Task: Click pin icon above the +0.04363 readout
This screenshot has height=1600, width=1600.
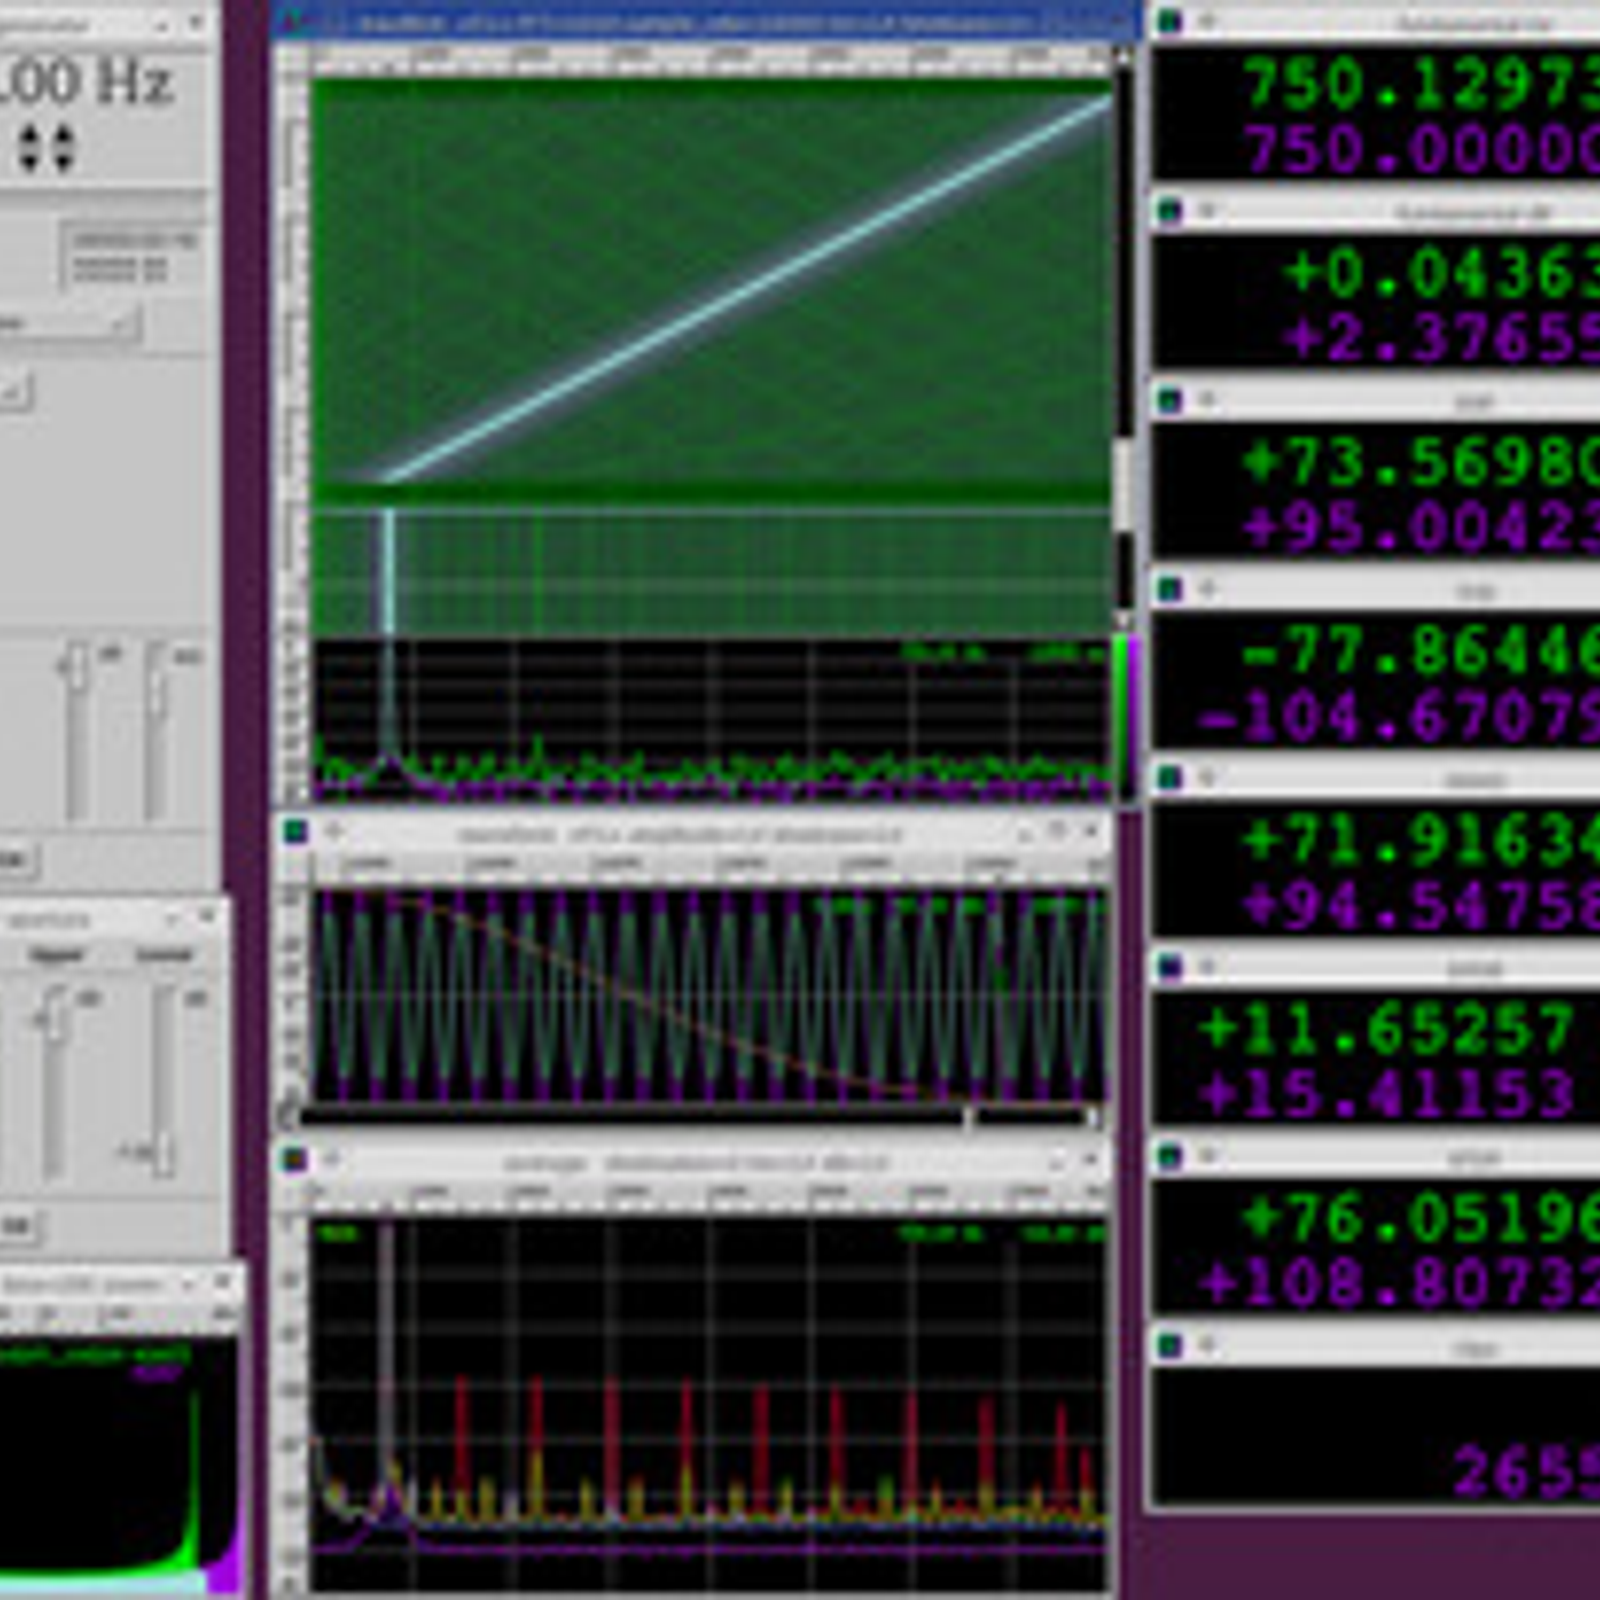Action: click(1207, 210)
